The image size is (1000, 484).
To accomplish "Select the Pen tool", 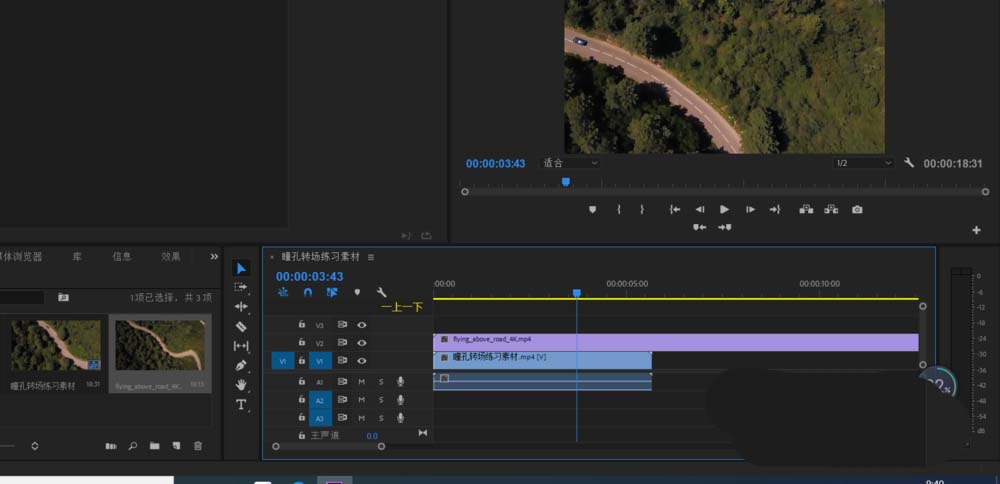I will coord(241,365).
